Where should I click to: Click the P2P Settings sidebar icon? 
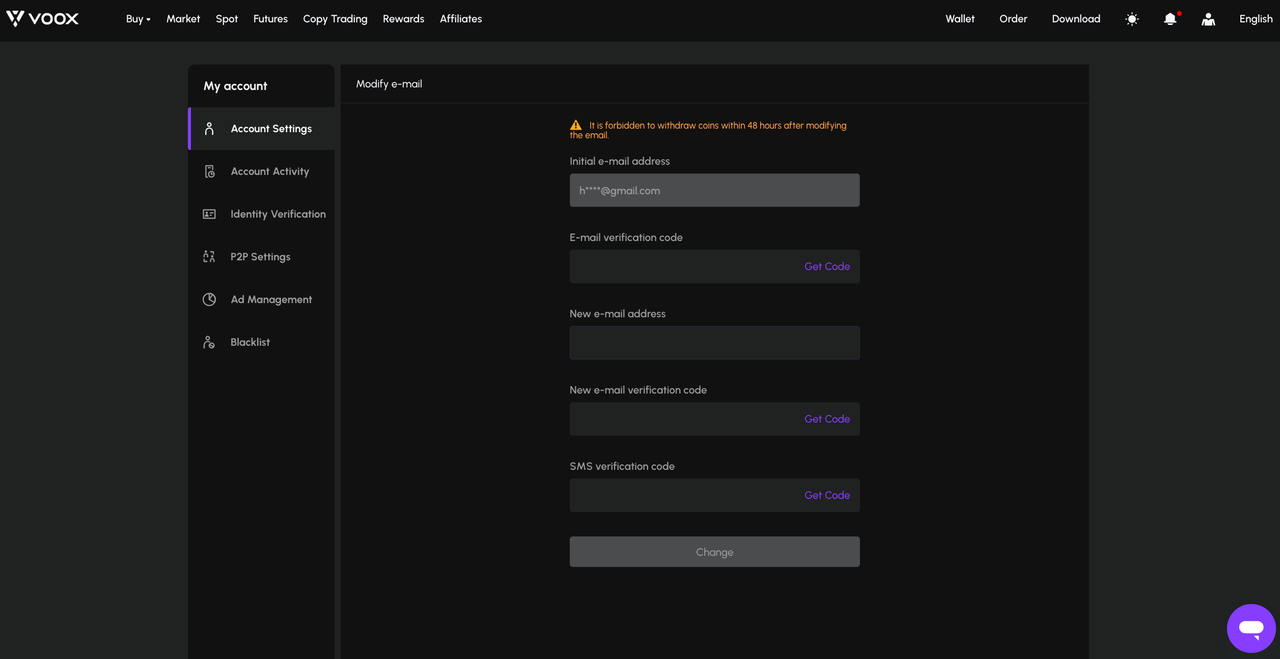(x=209, y=257)
